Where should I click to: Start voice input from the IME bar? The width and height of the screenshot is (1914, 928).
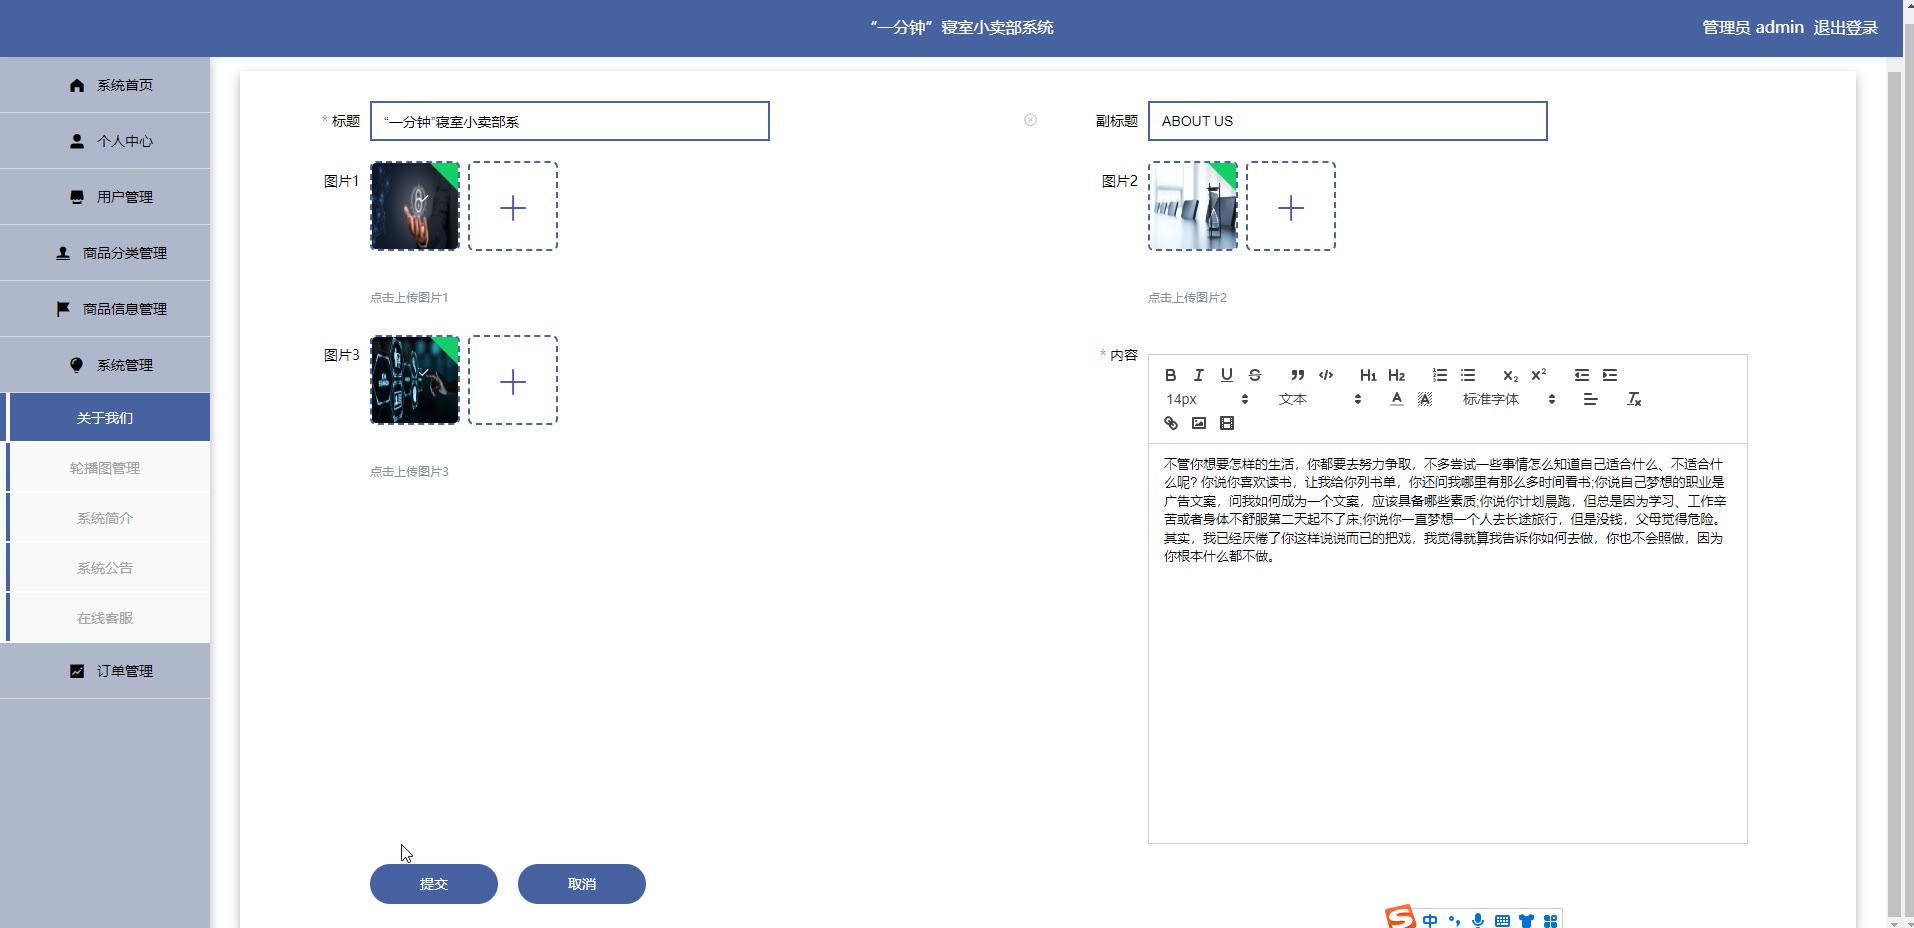click(x=1478, y=920)
